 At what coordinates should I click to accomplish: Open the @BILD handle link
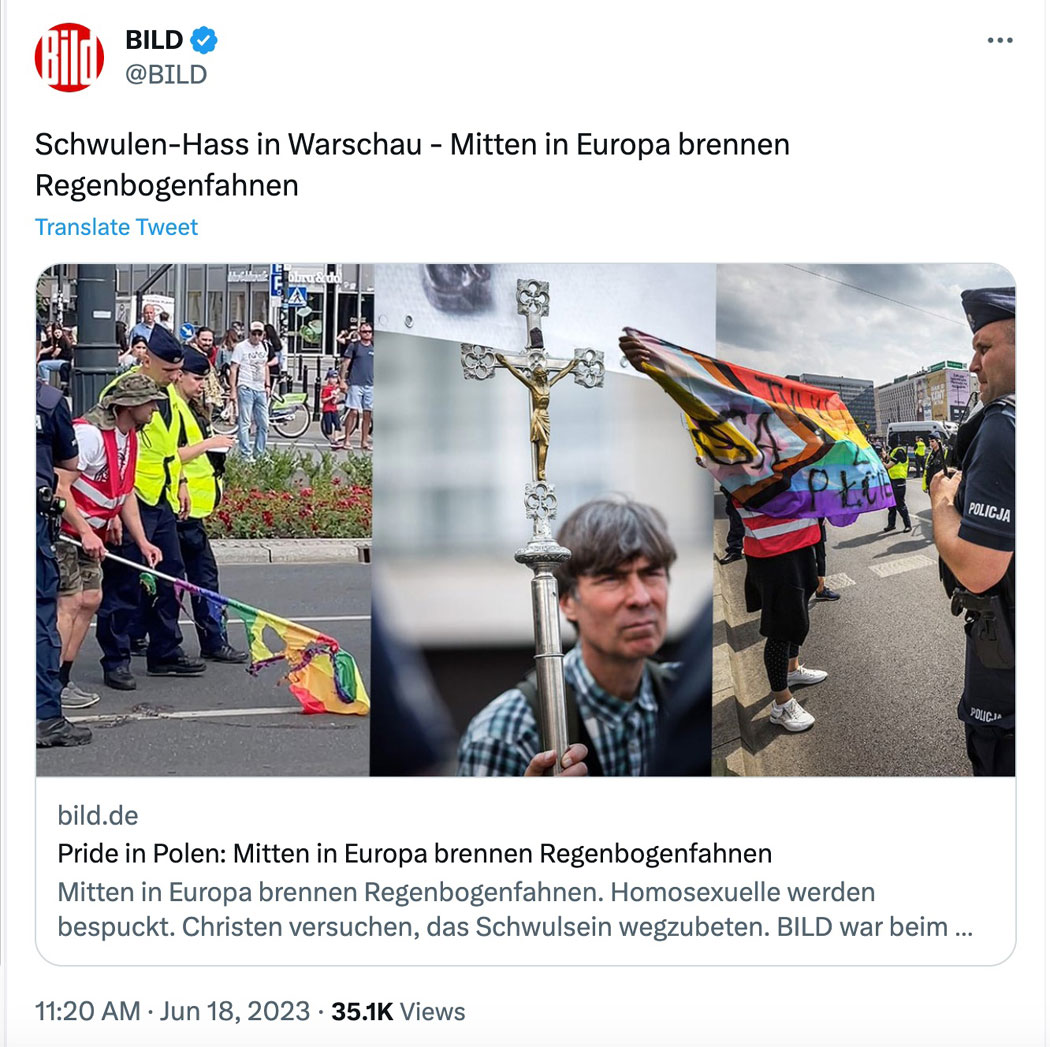point(166,74)
